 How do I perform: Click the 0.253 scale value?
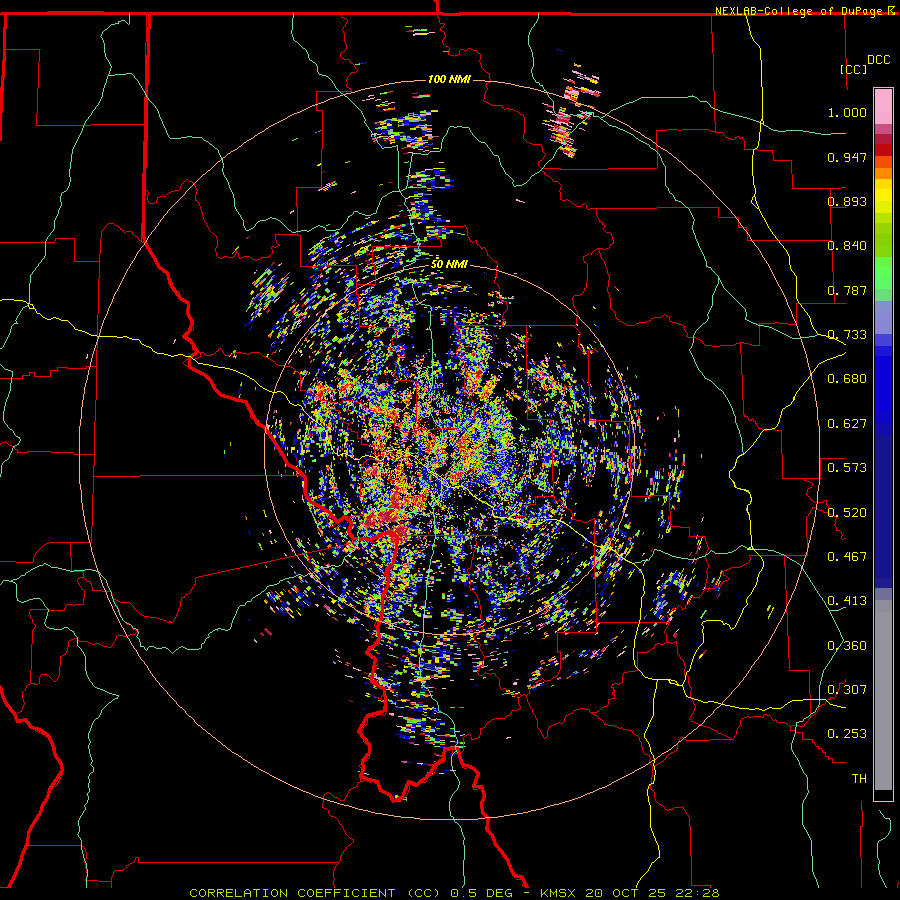(x=847, y=734)
